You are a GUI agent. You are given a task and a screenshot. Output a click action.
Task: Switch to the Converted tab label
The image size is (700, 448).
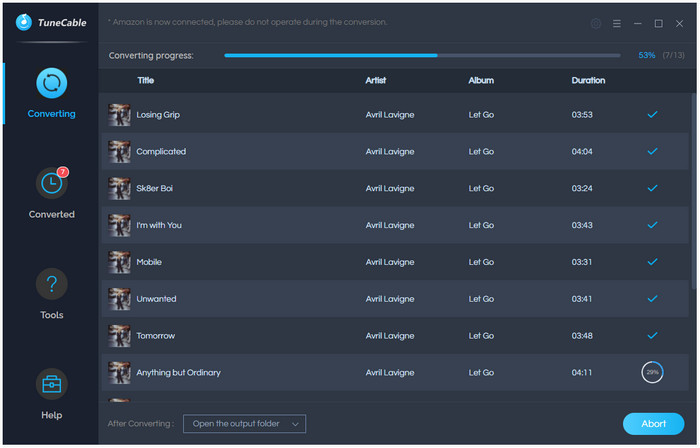pos(51,214)
